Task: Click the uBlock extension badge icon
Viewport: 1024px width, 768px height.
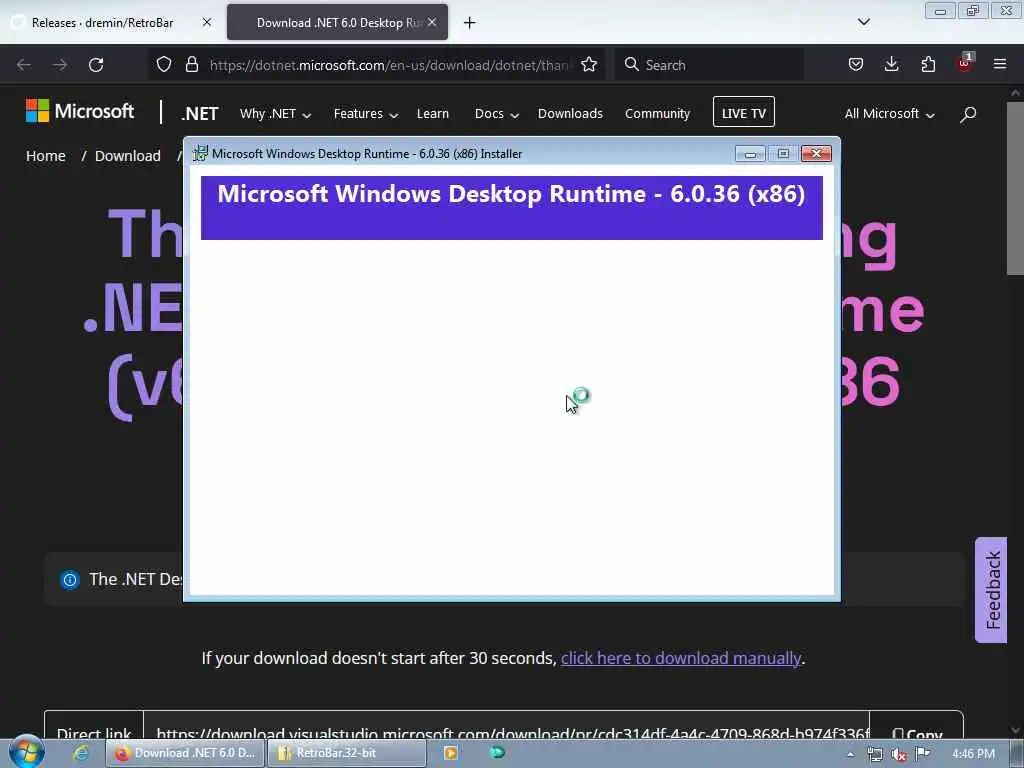Action: (965, 63)
